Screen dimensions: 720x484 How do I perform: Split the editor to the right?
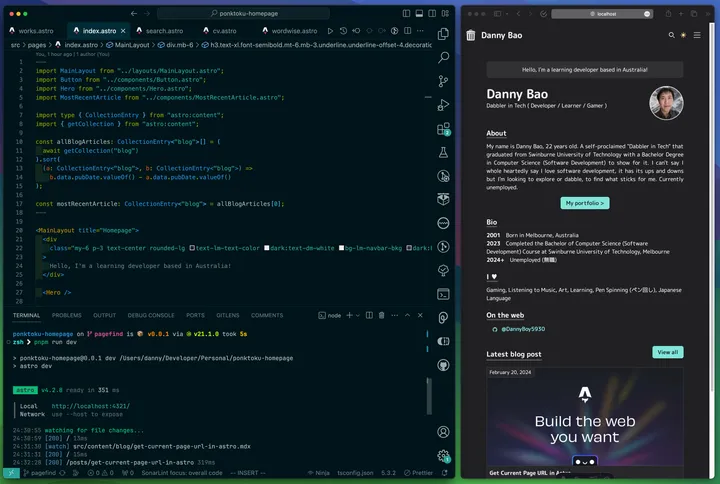tap(407, 31)
